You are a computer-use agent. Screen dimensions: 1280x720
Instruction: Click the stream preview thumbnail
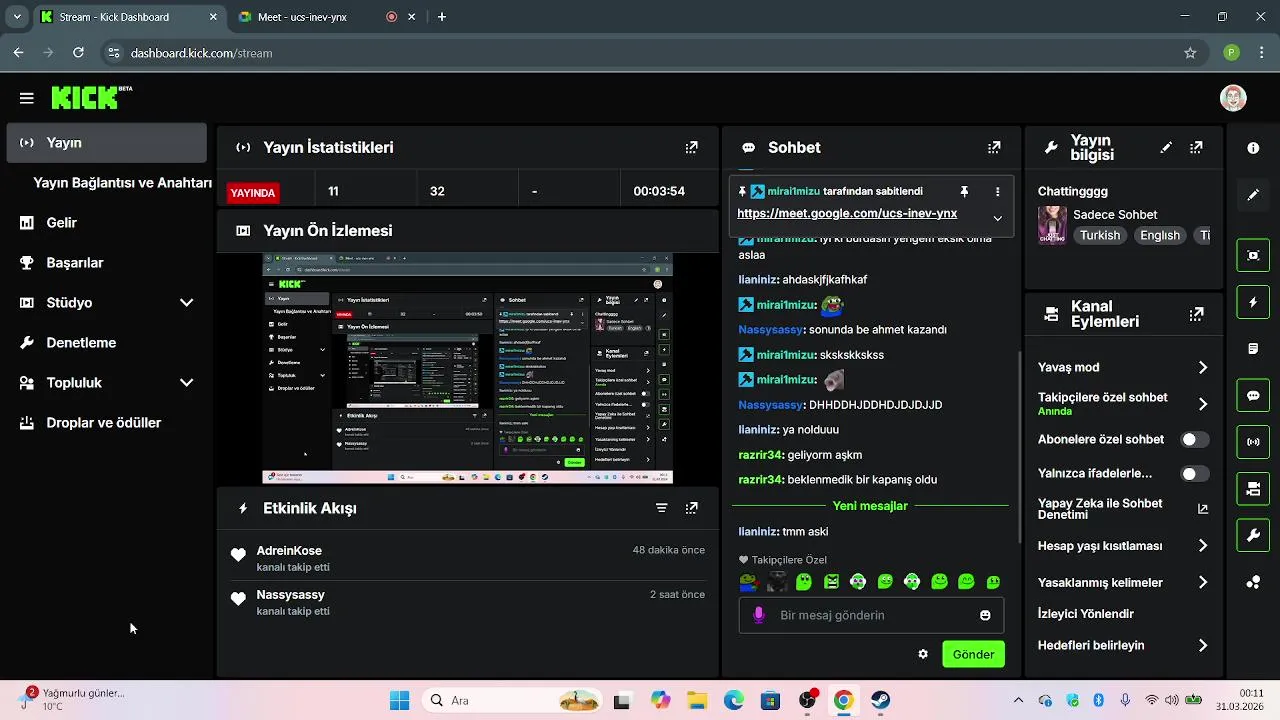467,368
